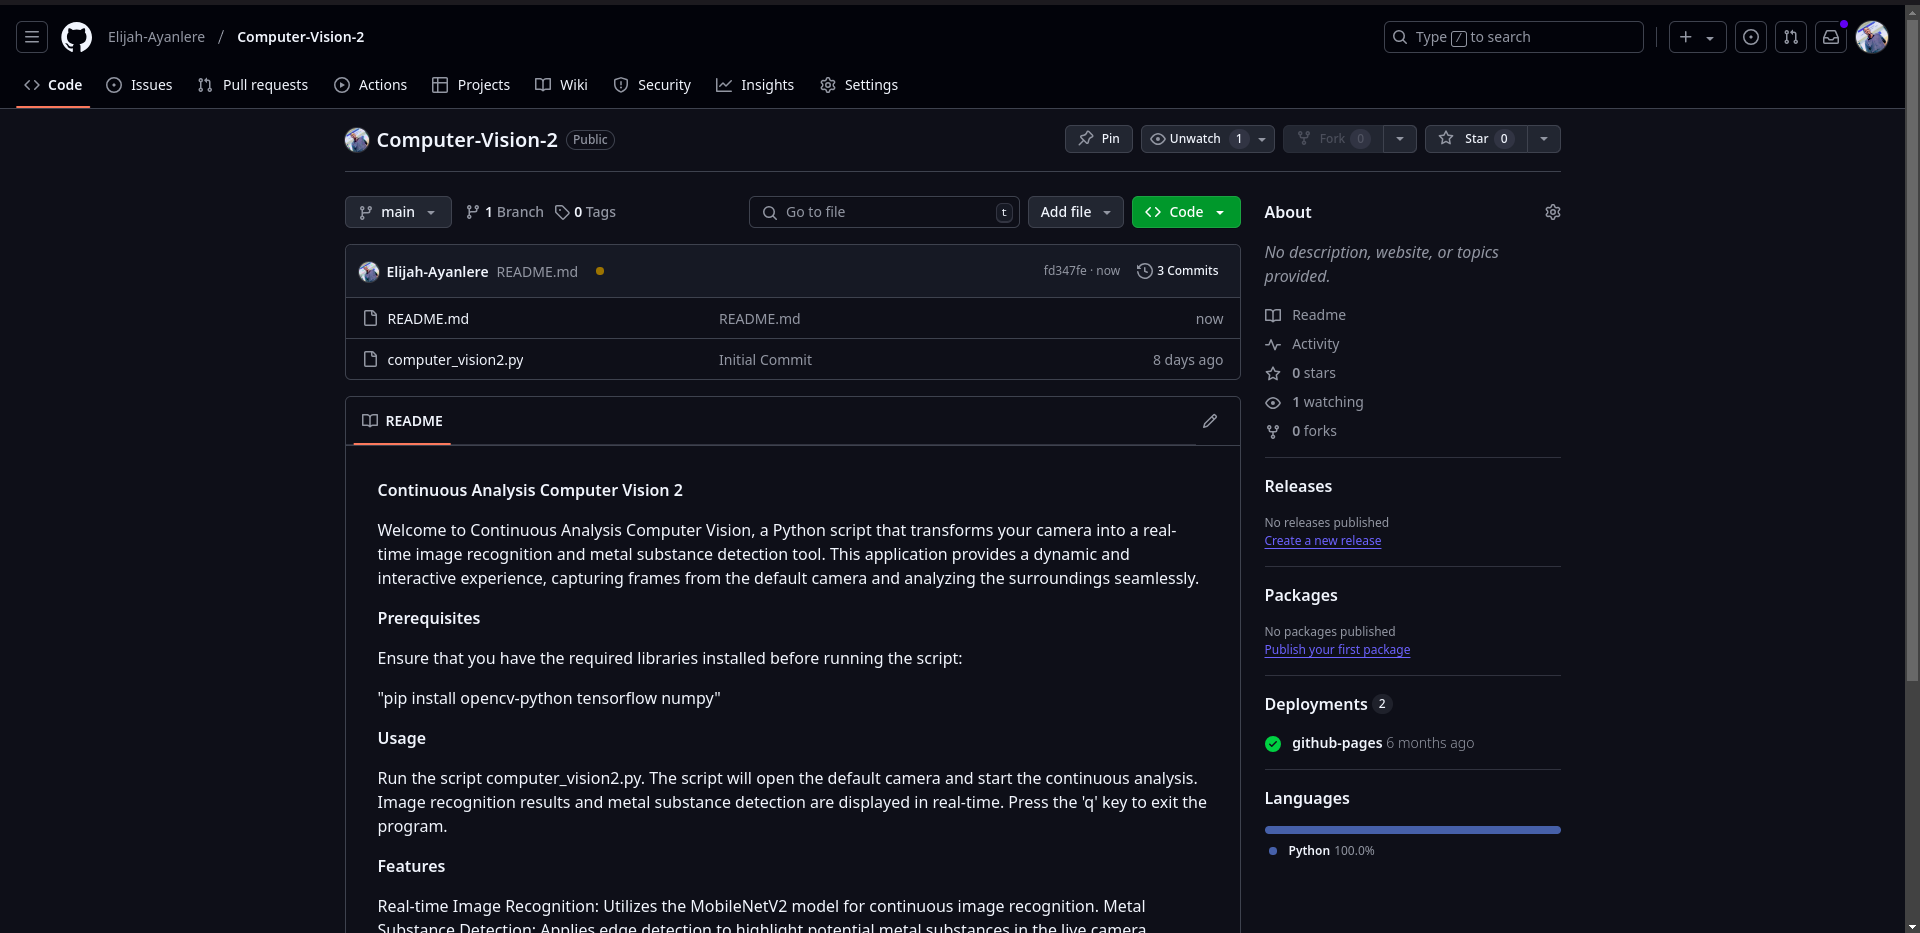This screenshot has height=933, width=1920.
Task: Open the notifications inbox icon
Action: (x=1831, y=37)
